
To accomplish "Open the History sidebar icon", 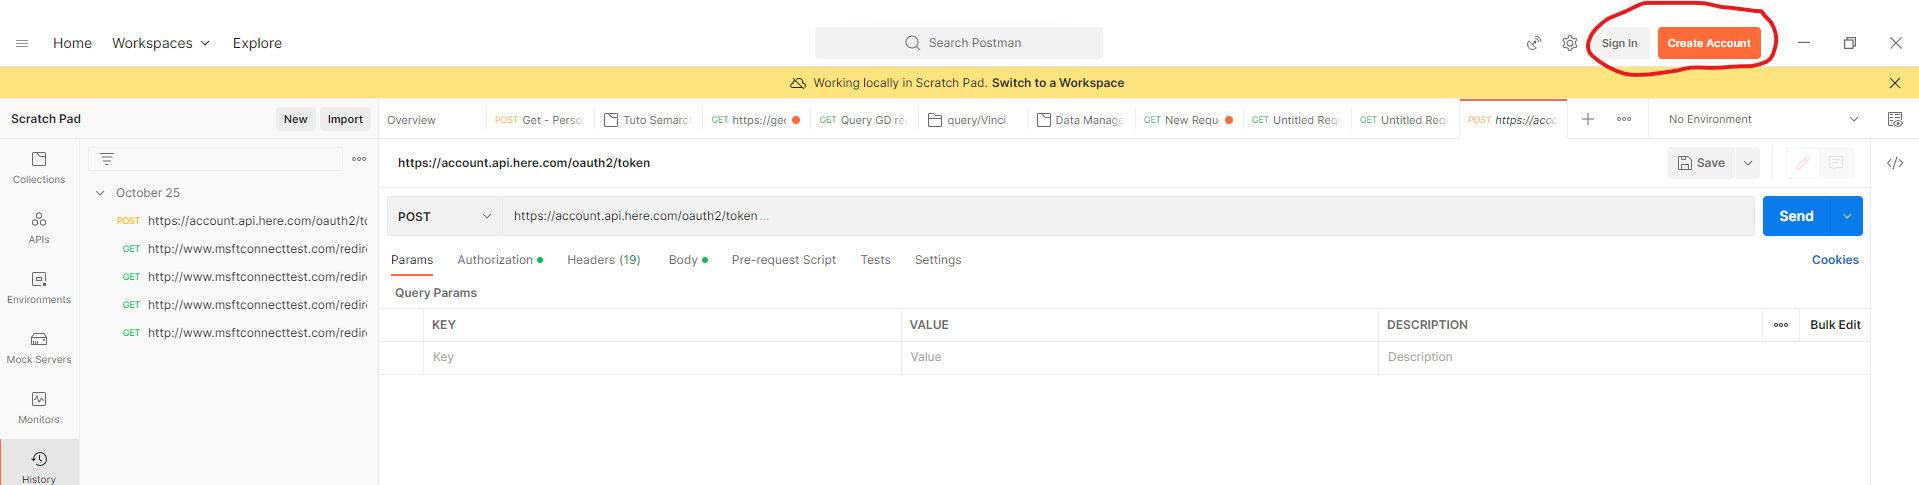I will point(39,465).
